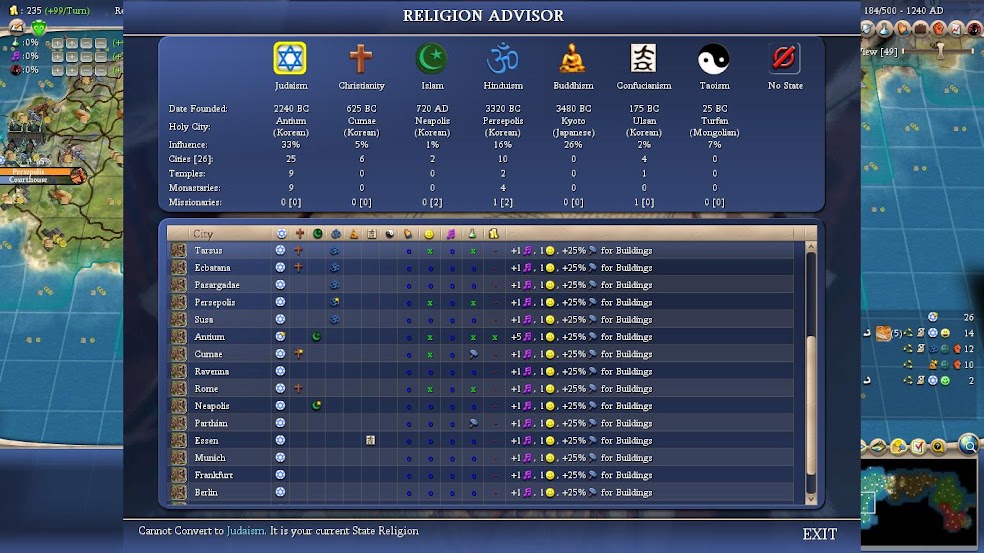The height and width of the screenshot is (553, 984).
Task: Select the Islam crescent icon
Action: (432, 58)
